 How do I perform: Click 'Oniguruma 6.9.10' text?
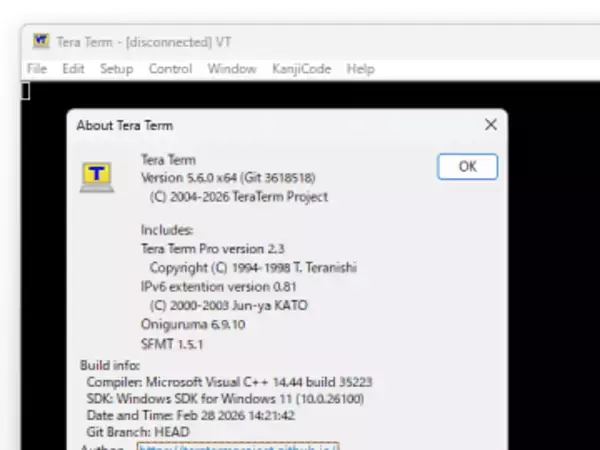(193, 324)
